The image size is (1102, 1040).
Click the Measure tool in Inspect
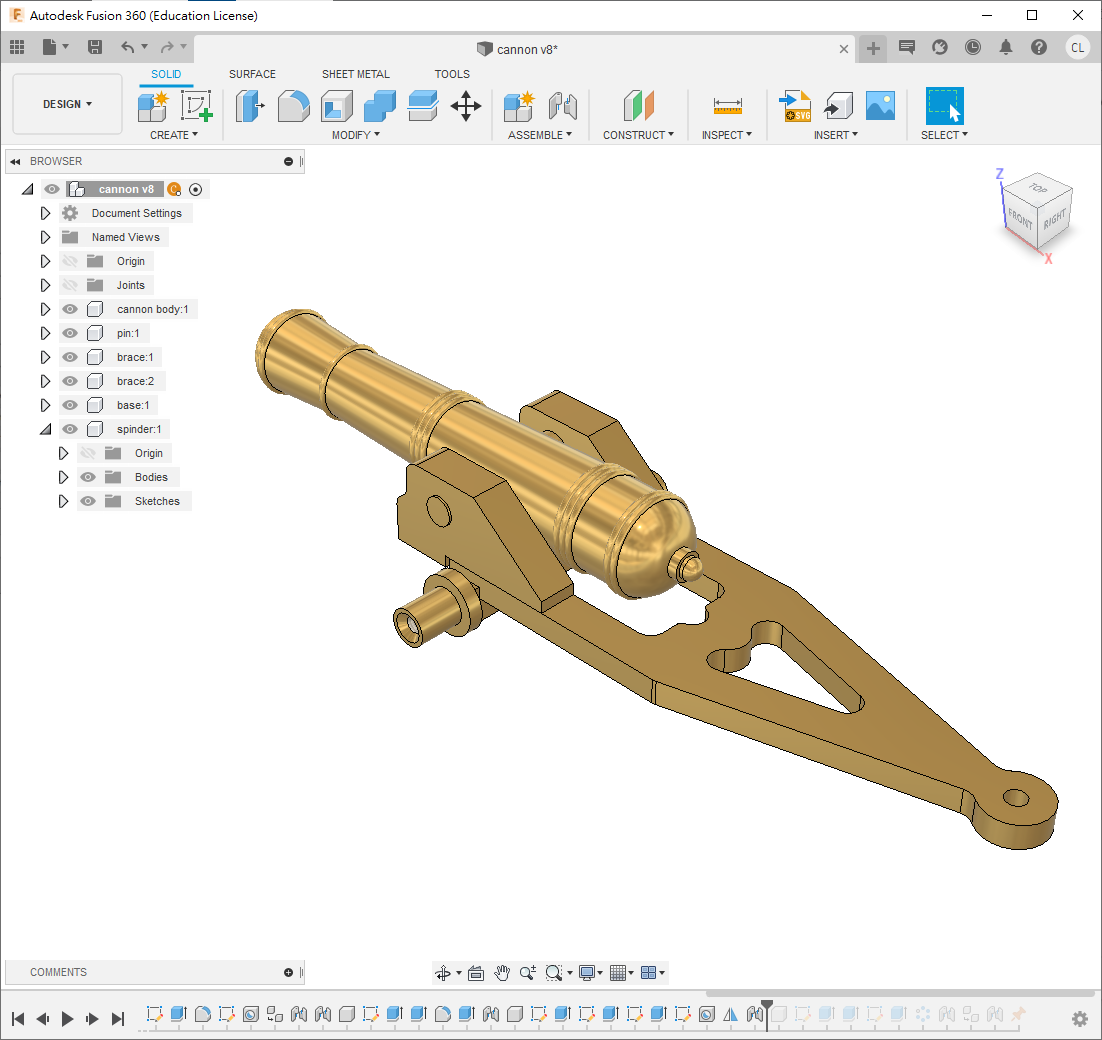tap(727, 106)
